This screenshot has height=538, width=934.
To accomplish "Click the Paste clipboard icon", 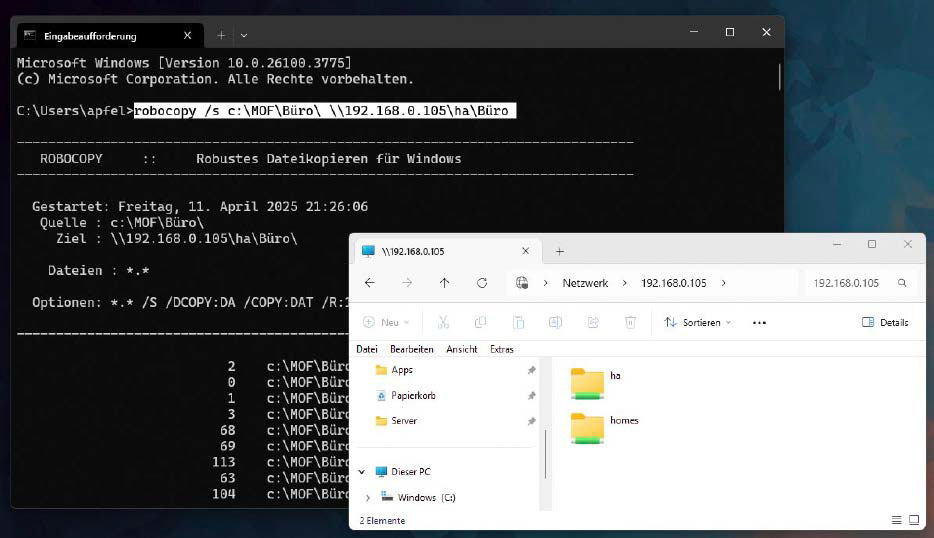I will pyautogui.click(x=518, y=322).
